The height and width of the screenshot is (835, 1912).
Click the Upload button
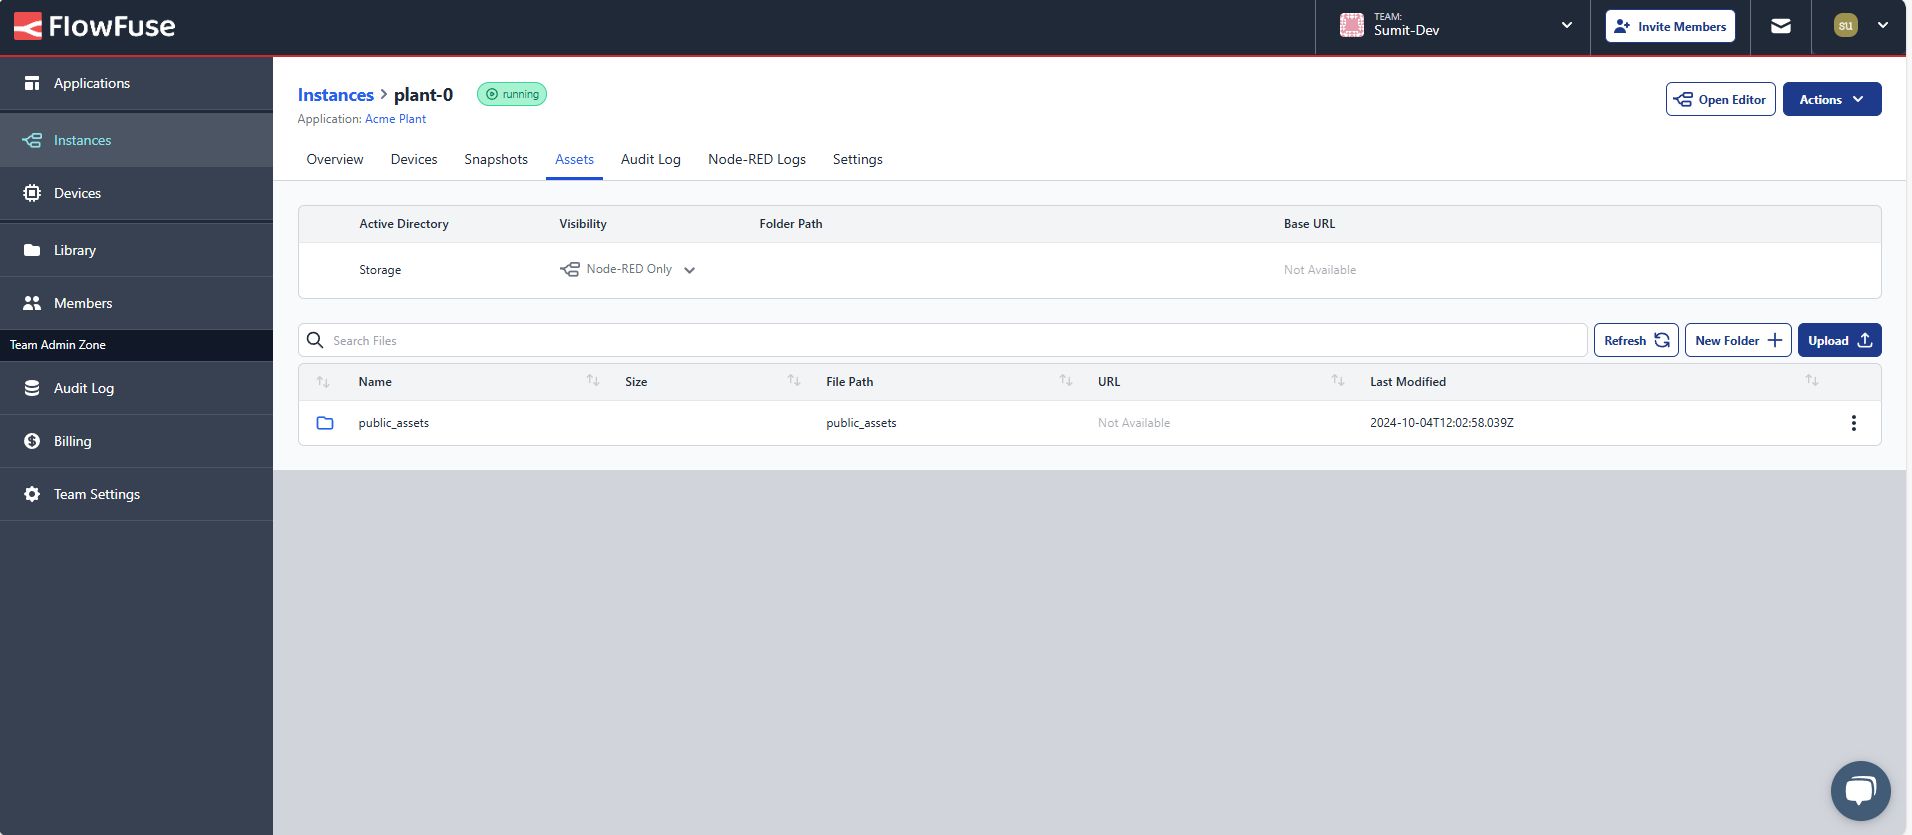pos(1840,340)
